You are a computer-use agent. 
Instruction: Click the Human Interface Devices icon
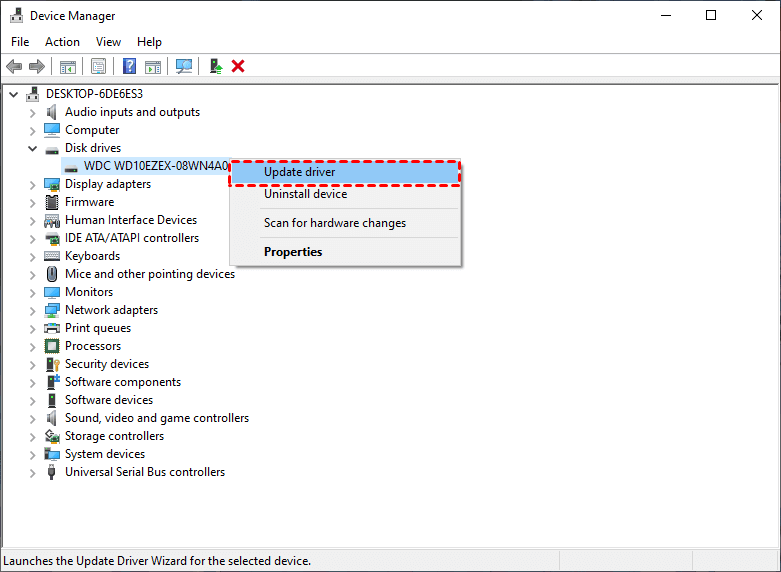[x=52, y=221]
